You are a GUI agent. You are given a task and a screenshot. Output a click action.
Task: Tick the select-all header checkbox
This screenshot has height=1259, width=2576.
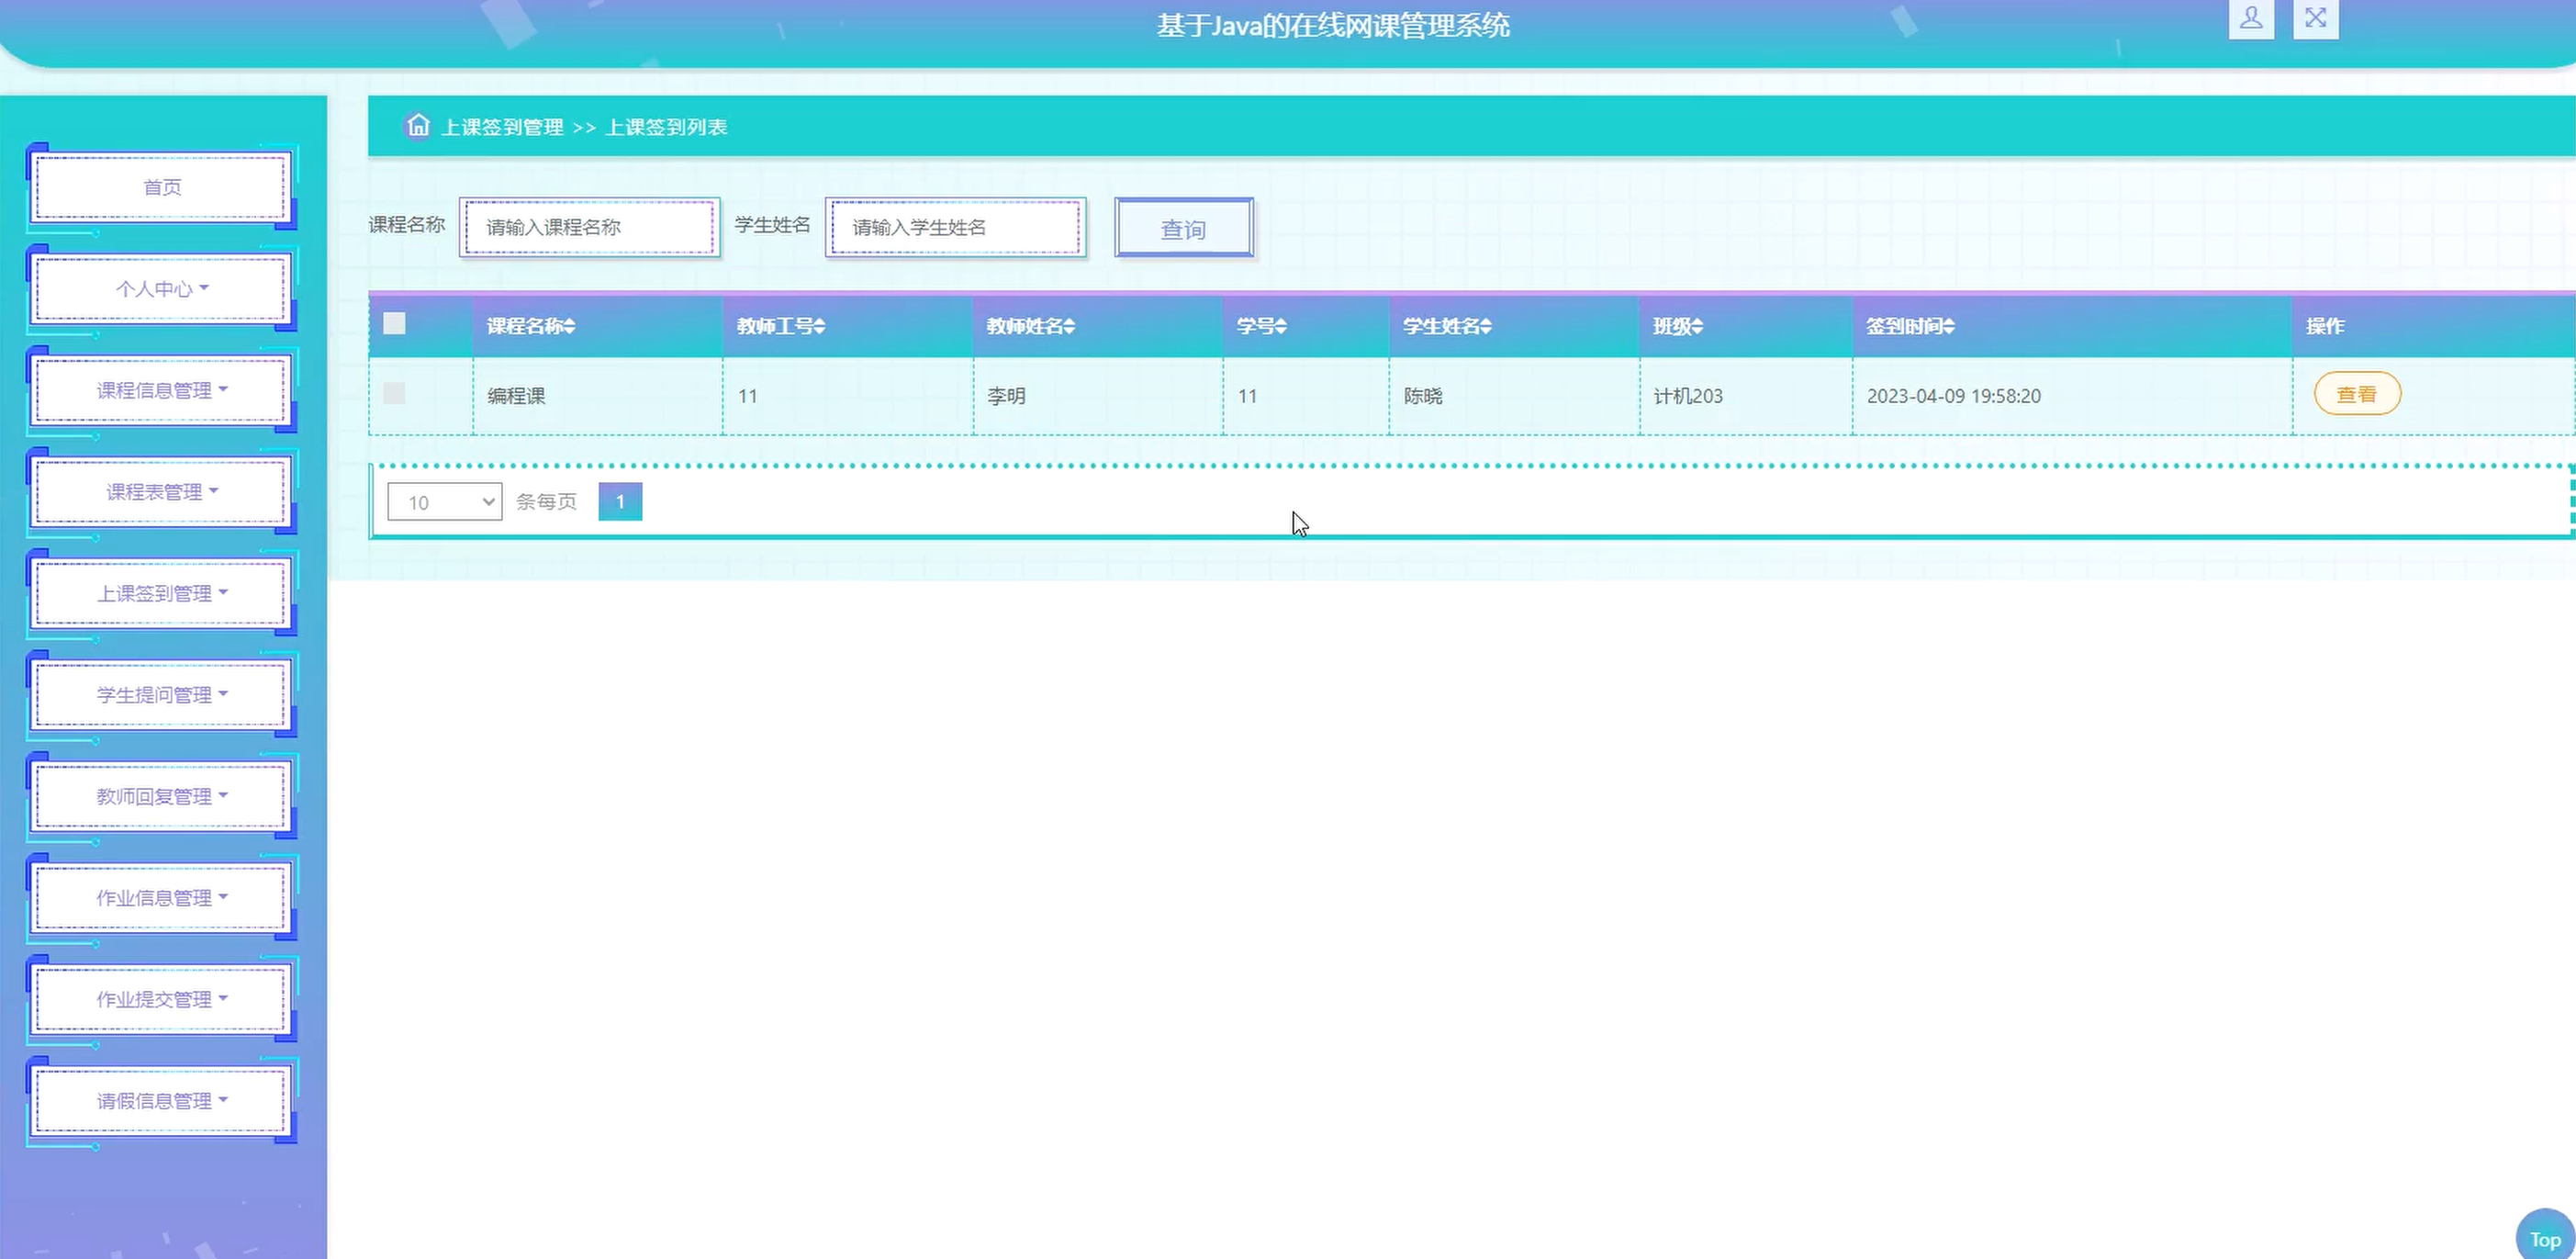[x=394, y=323]
